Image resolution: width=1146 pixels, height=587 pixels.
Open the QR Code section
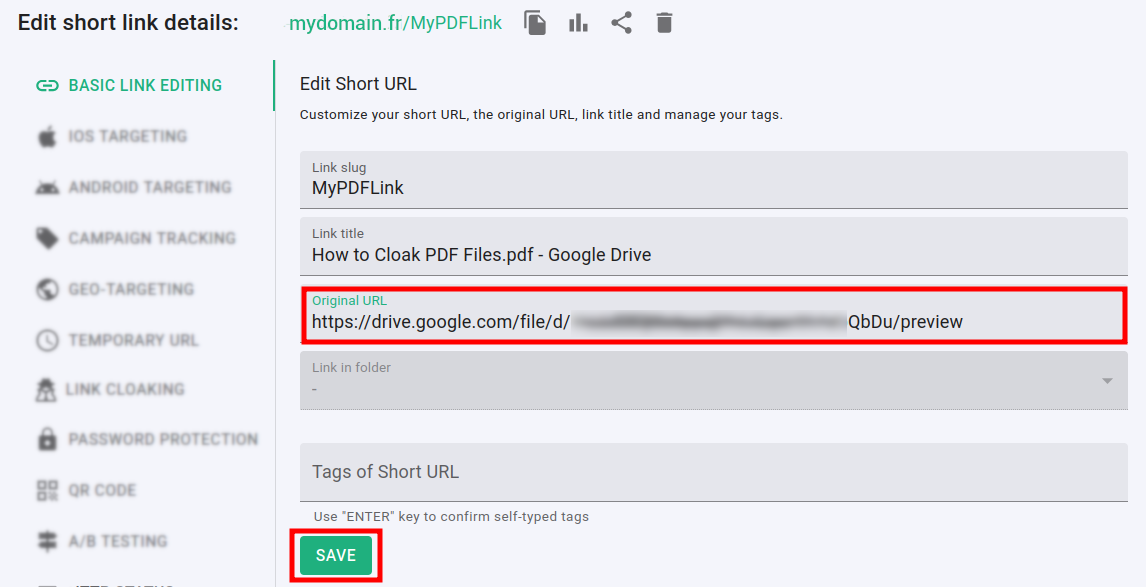click(x=102, y=490)
